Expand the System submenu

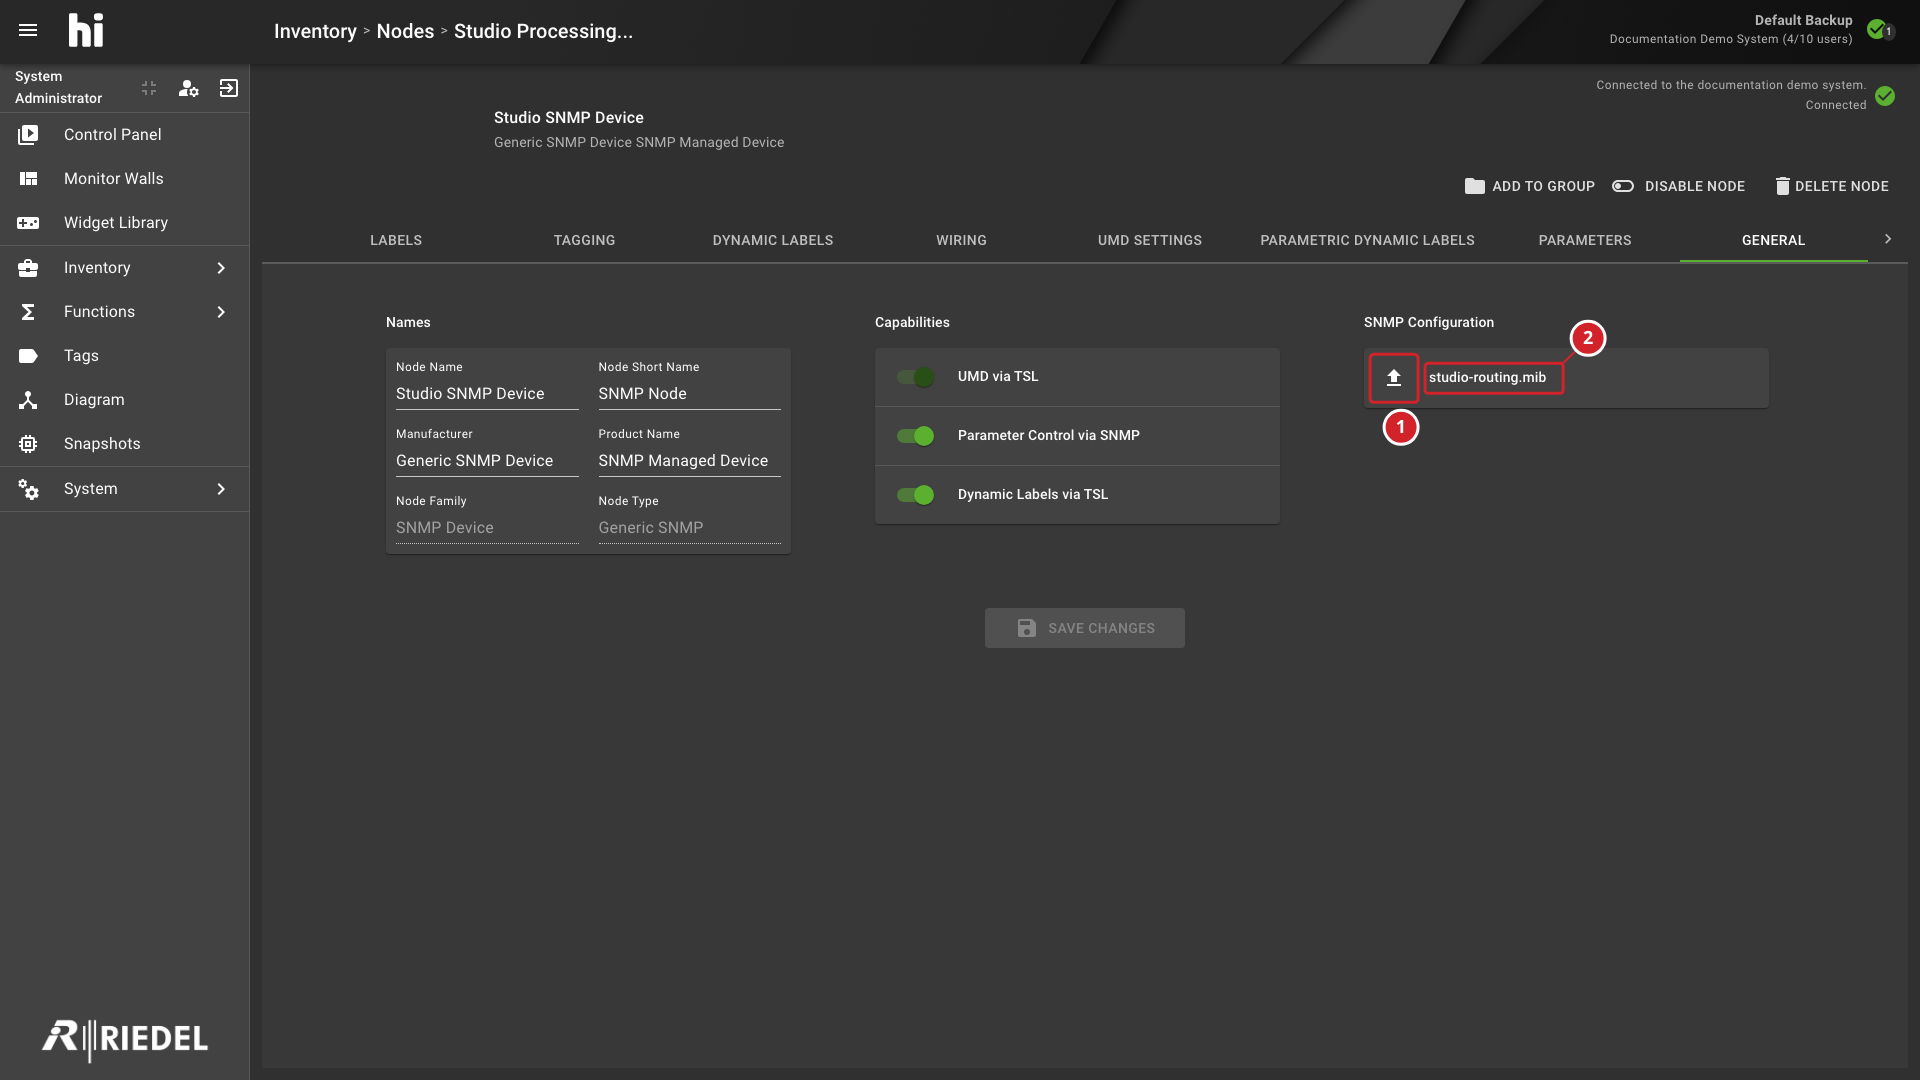pos(221,488)
